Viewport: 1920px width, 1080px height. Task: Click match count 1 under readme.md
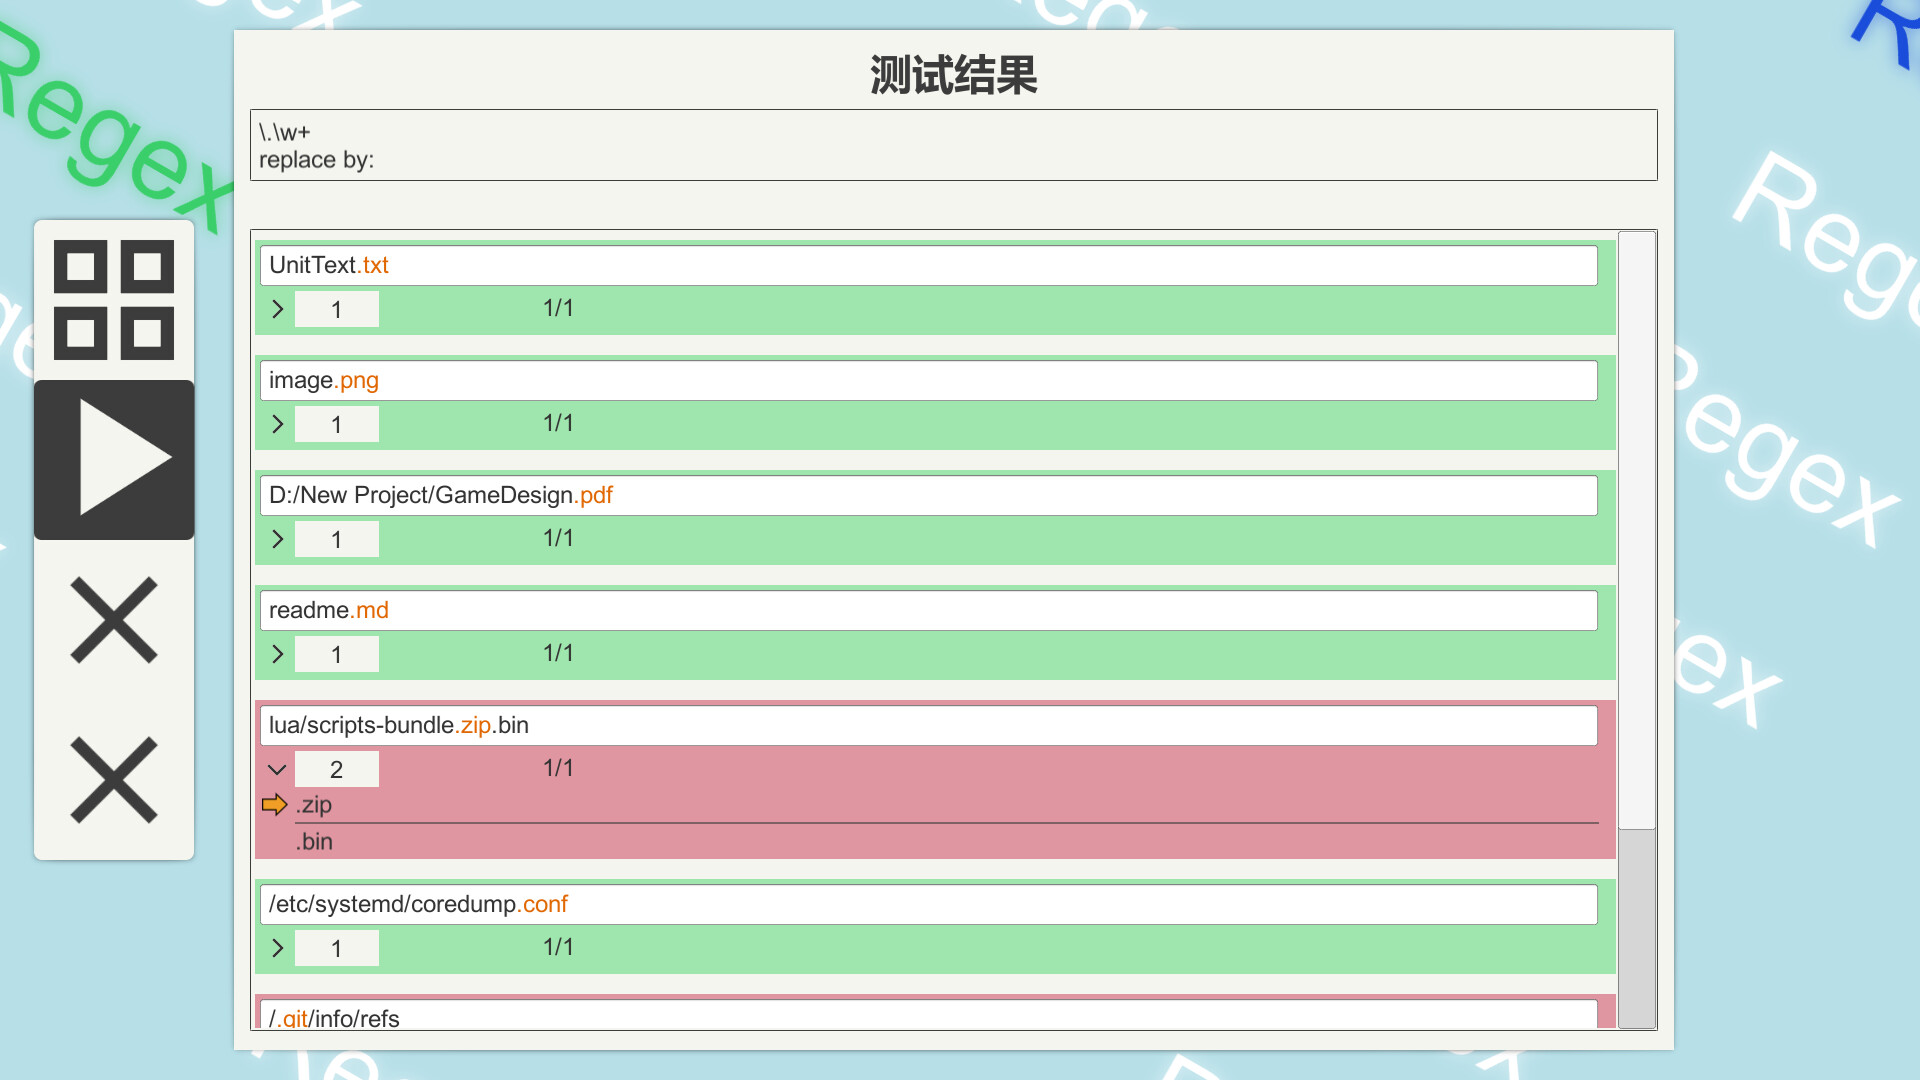pos(337,654)
